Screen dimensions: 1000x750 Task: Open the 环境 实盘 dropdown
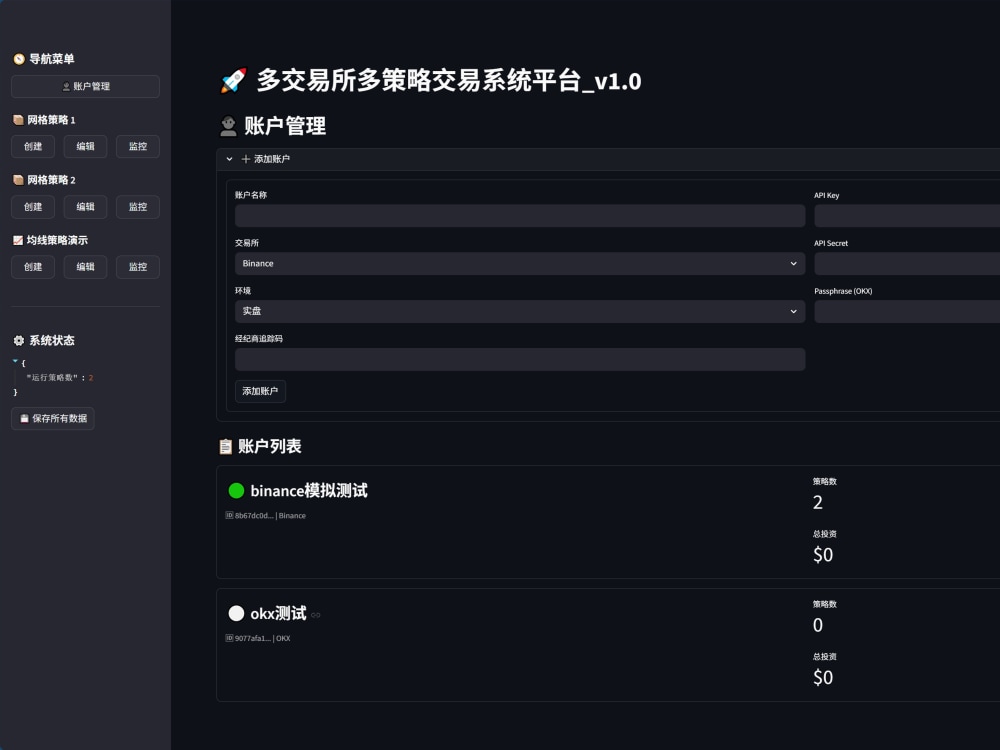point(520,311)
